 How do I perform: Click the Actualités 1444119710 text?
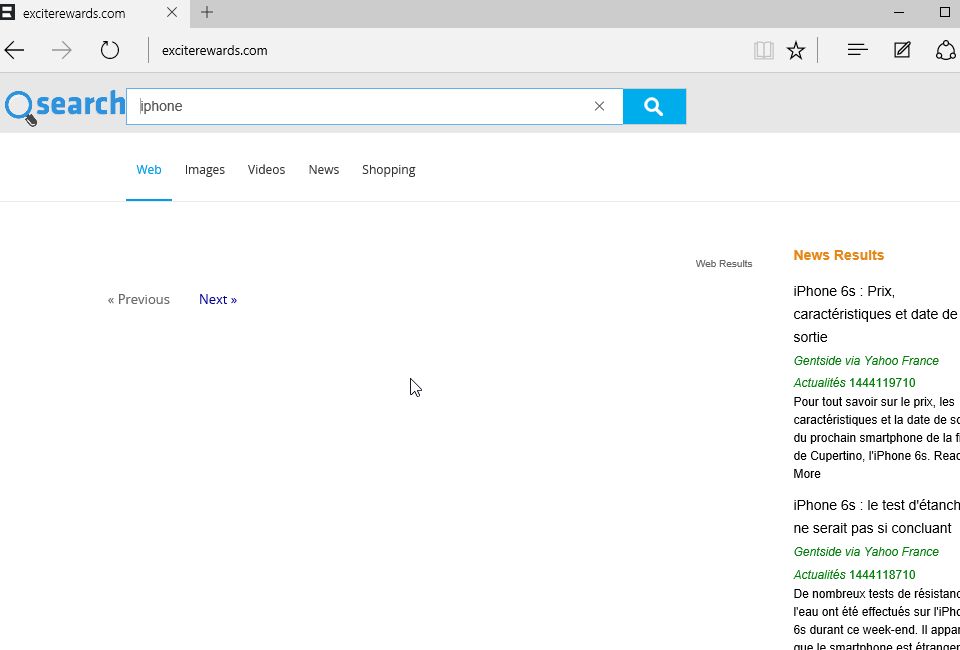click(854, 383)
